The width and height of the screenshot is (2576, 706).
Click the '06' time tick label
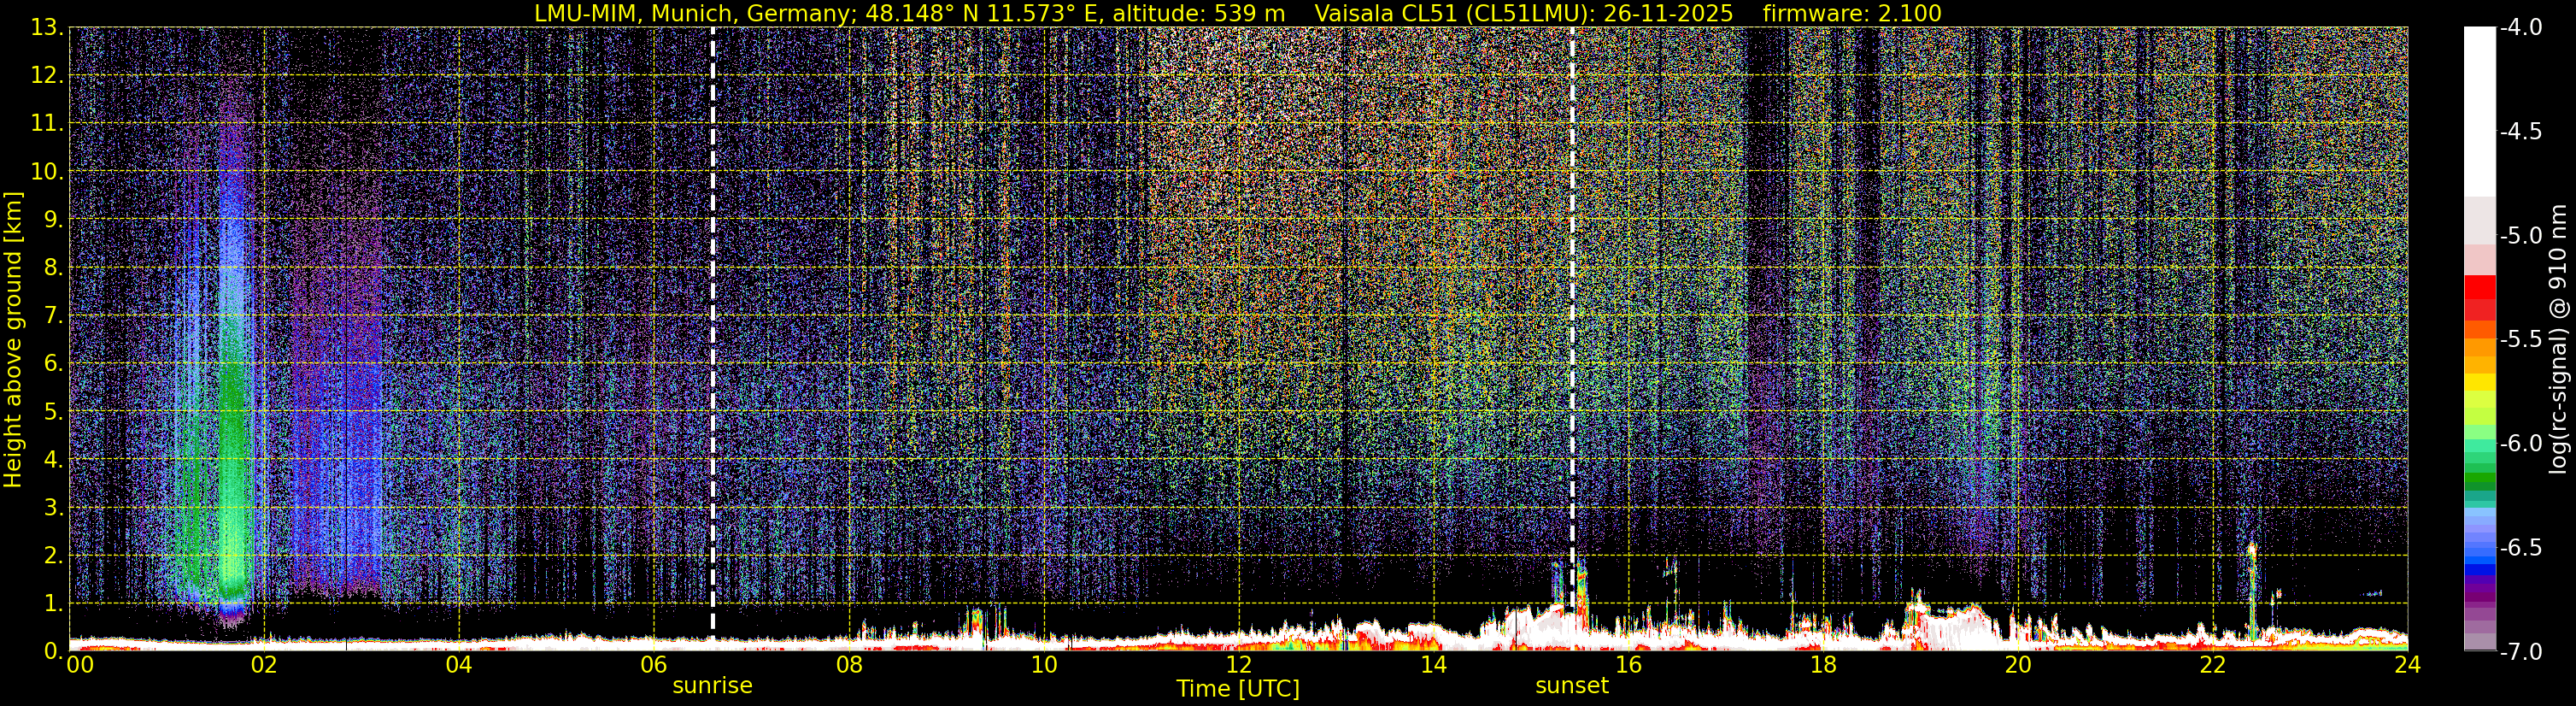pyautogui.click(x=654, y=664)
